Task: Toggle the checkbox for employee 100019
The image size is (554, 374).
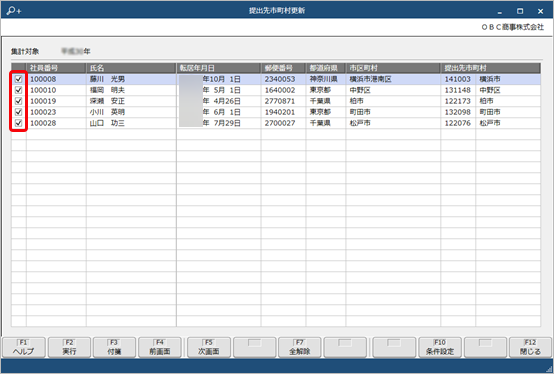Action: [x=18, y=101]
